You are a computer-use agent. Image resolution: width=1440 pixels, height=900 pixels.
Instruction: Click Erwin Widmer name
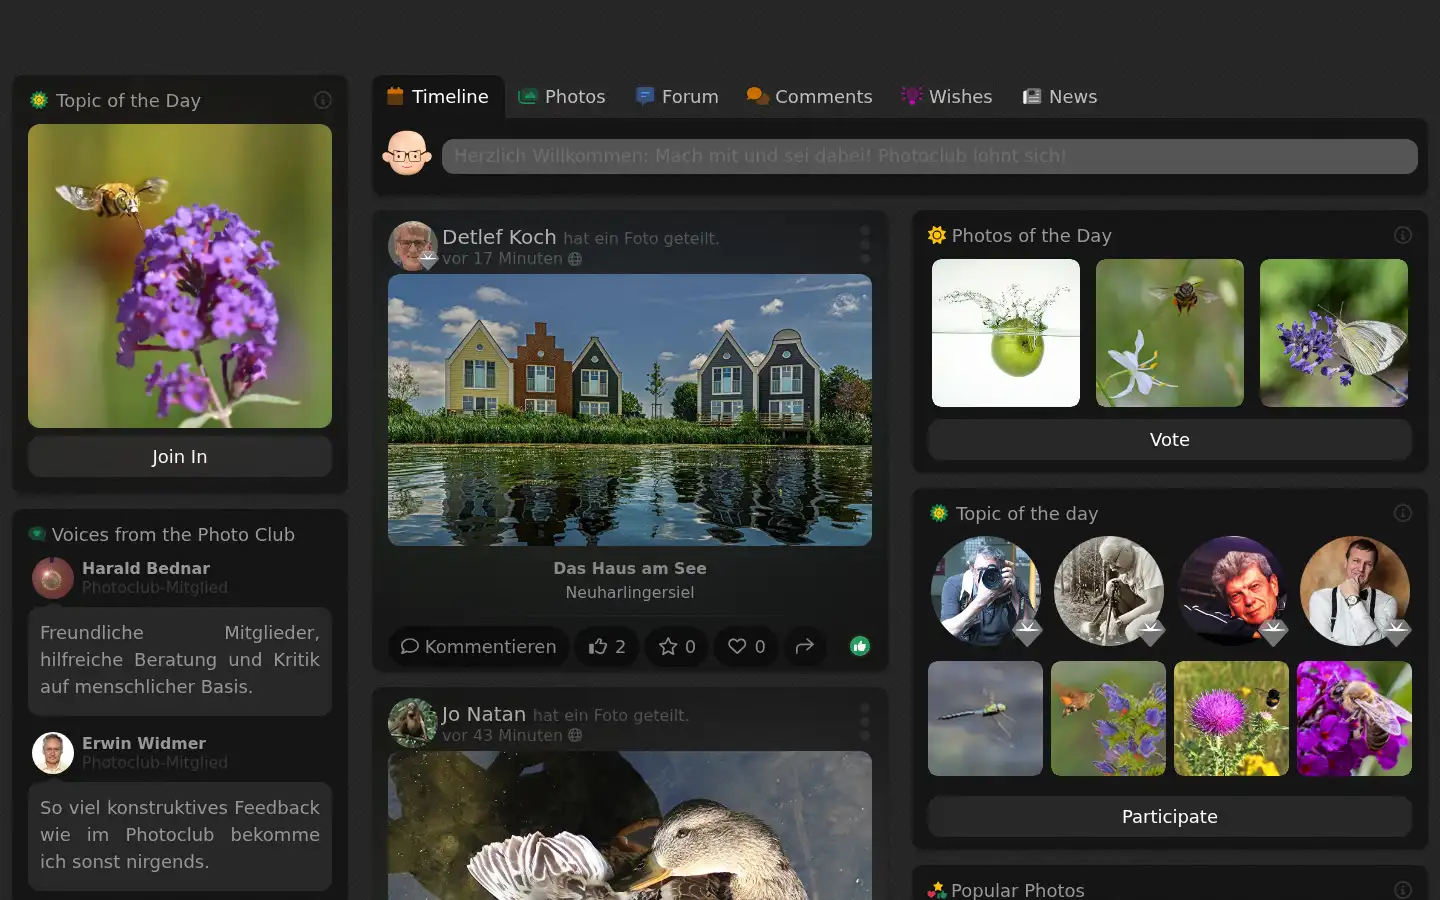pyautogui.click(x=144, y=743)
